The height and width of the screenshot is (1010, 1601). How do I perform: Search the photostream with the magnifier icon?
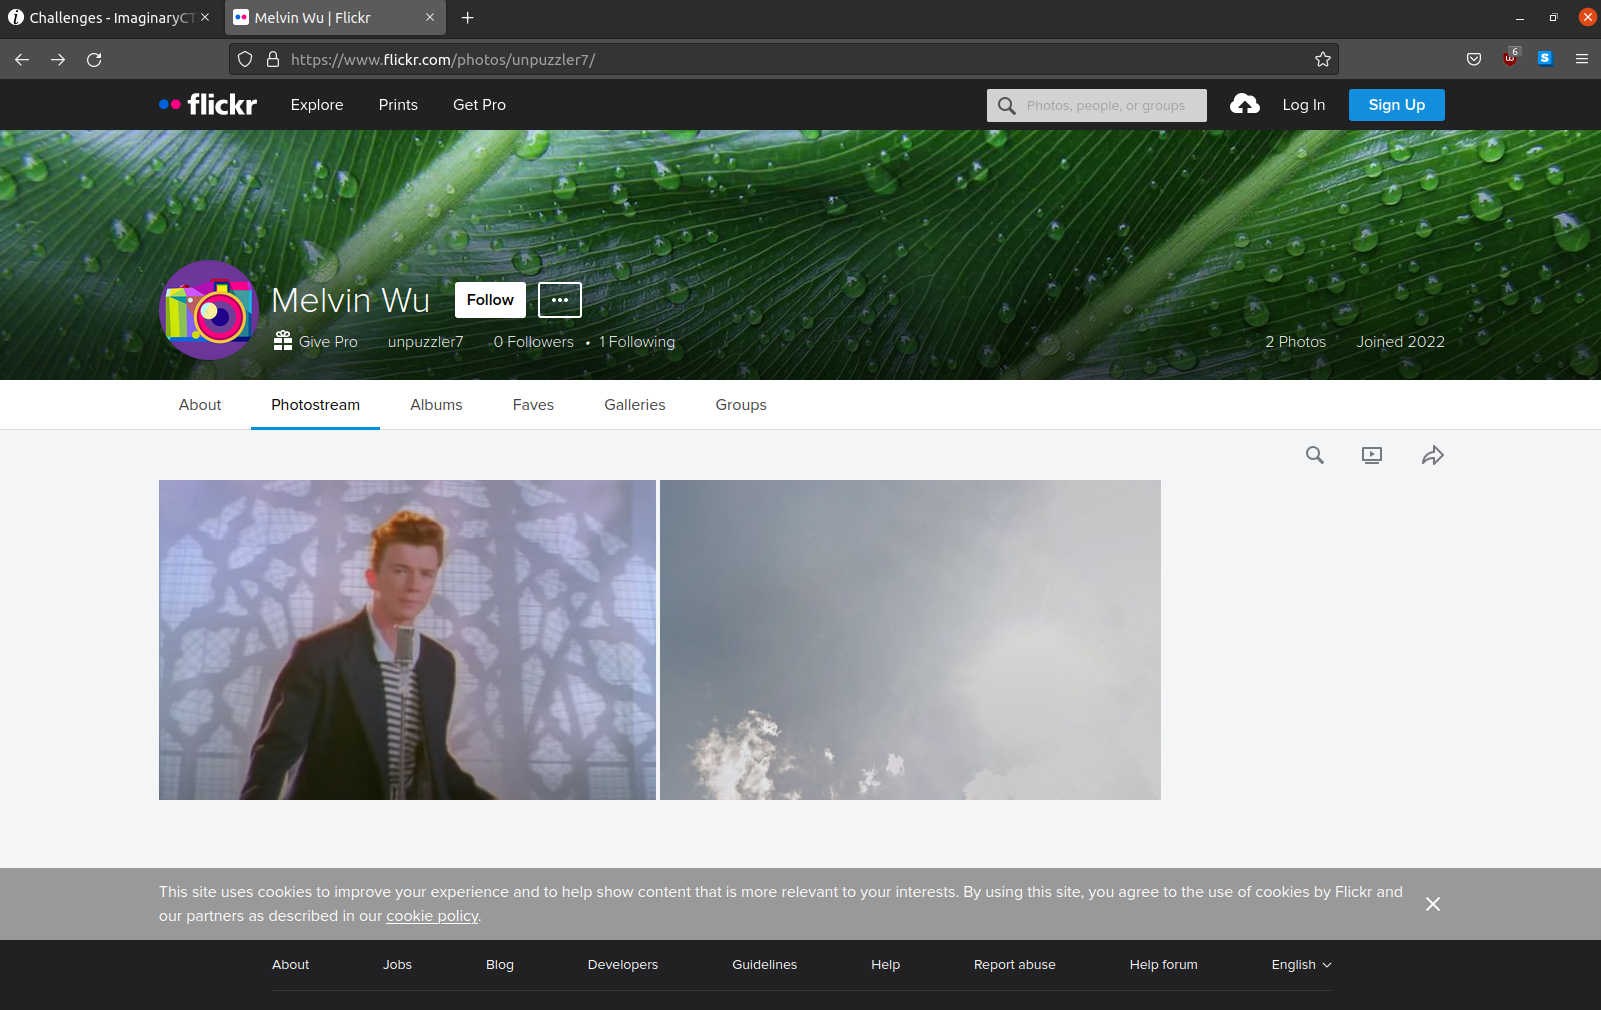(x=1315, y=455)
